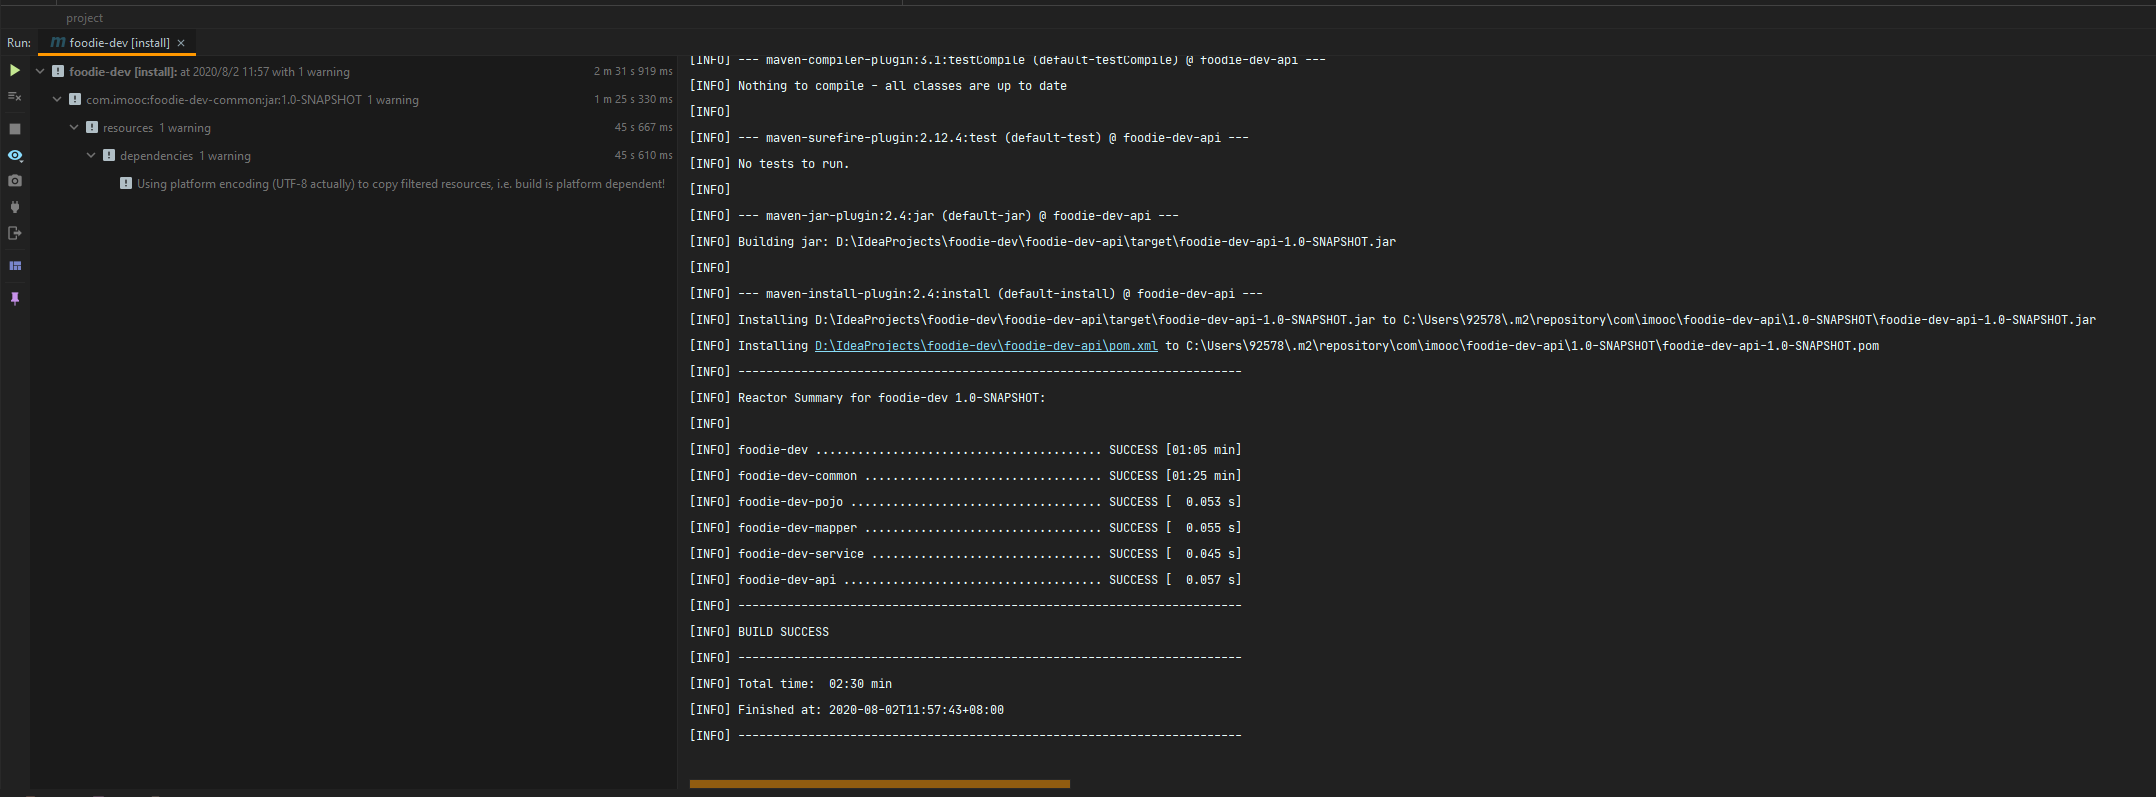Click '1 m 25 s 330 ms' duration
Viewport: 2156px width, 797px height.
633,99
